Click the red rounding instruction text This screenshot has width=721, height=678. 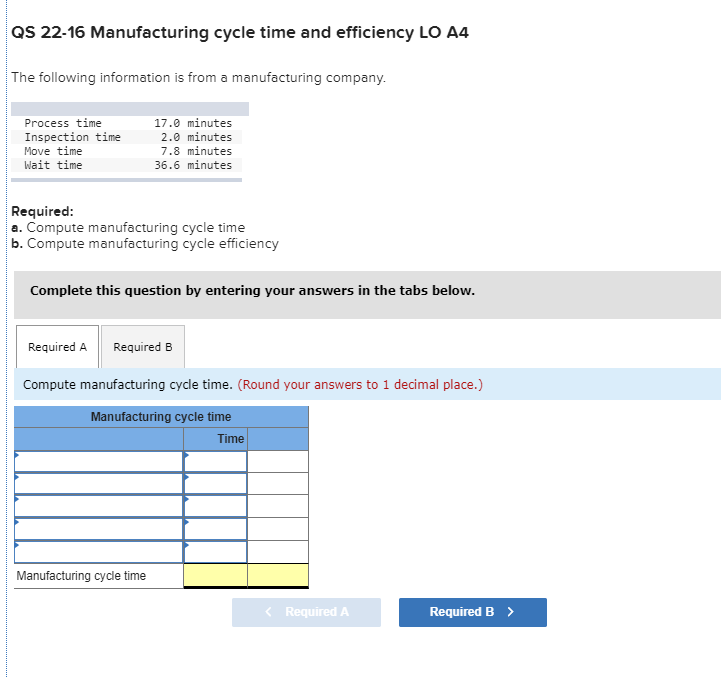(360, 385)
